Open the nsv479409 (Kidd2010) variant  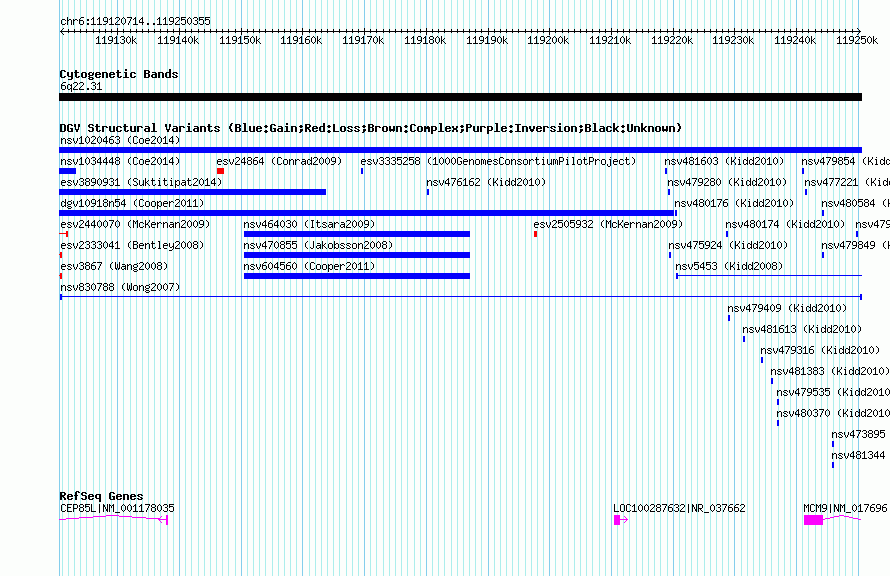click(x=787, y=308)
